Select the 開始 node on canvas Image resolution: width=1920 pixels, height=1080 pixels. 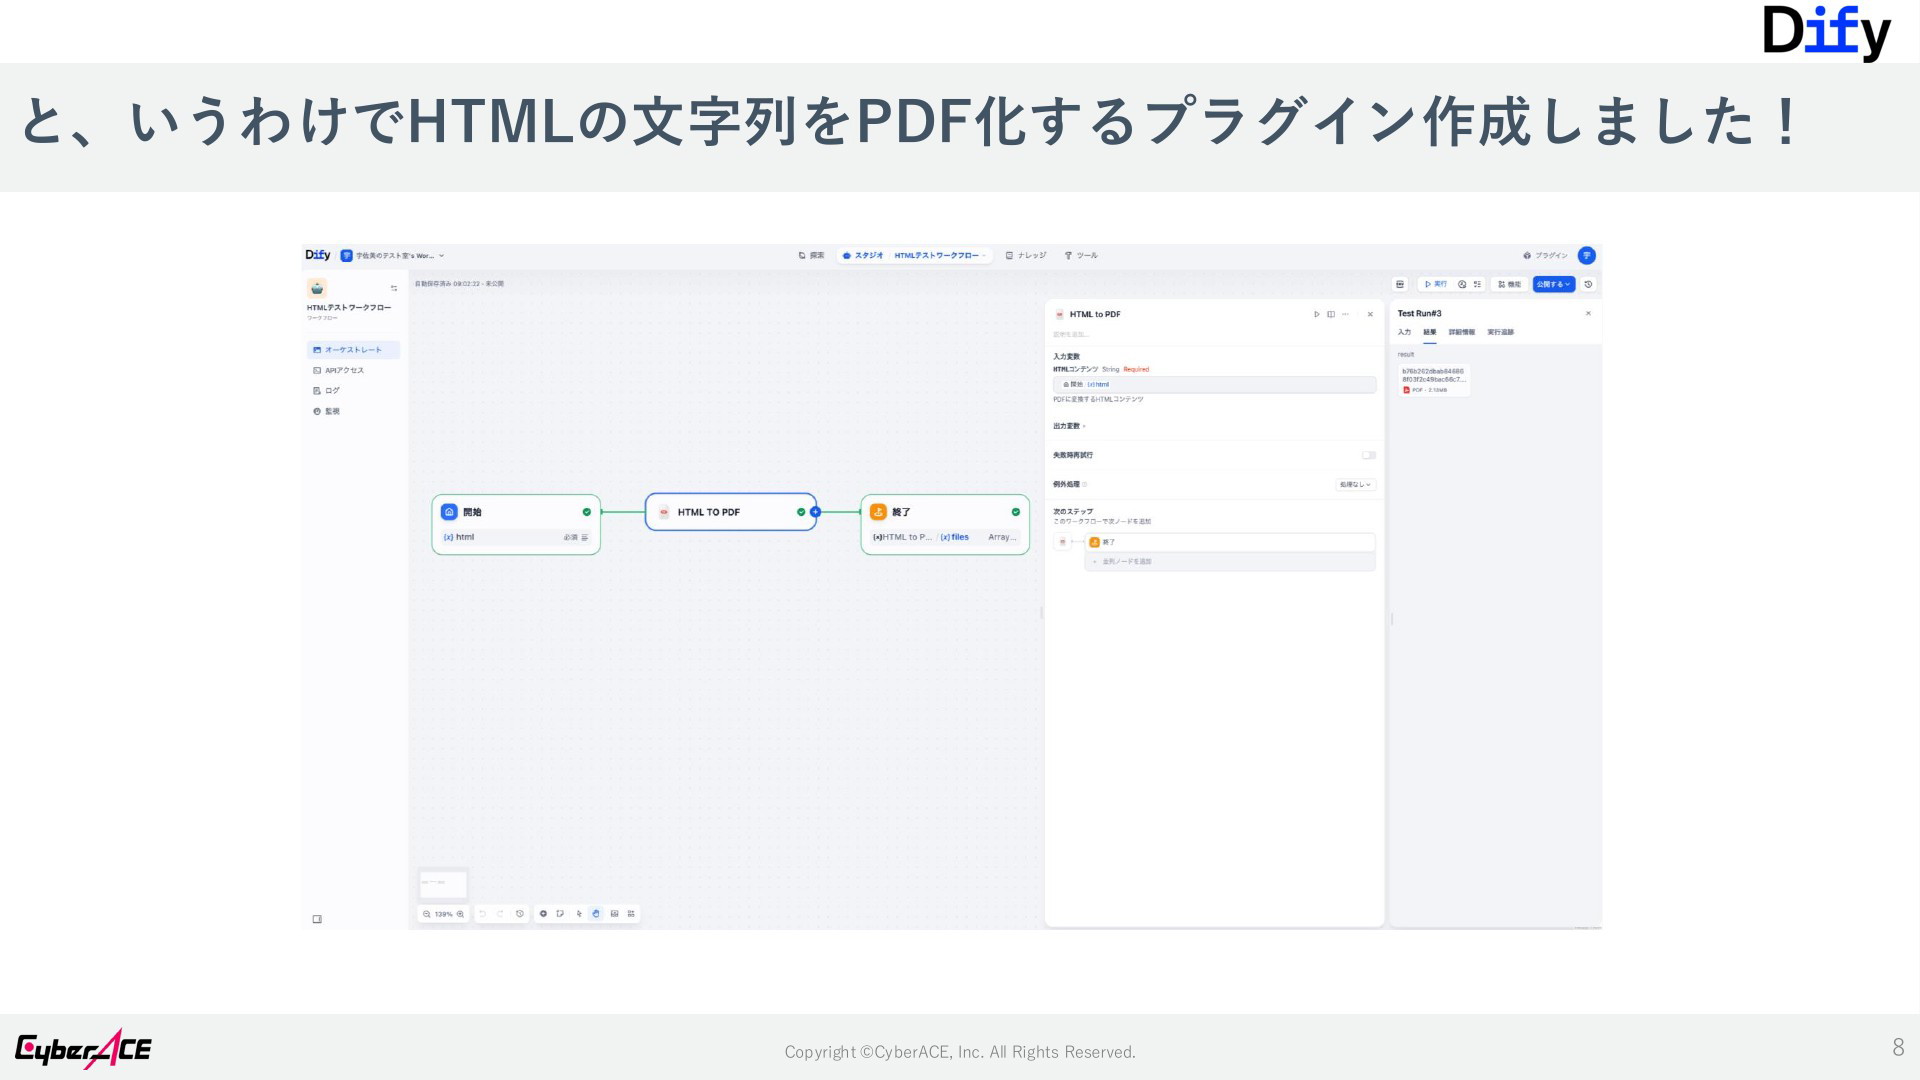516,524
